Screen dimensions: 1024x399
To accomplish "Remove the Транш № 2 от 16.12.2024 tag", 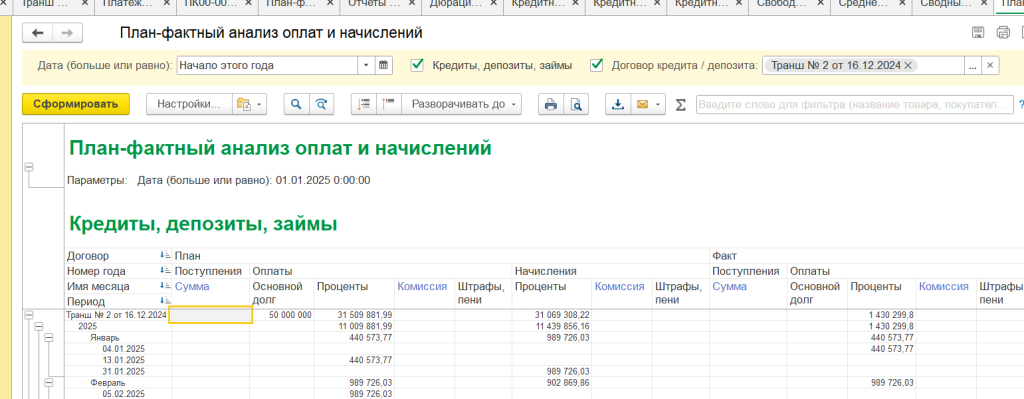I will pos(908,65).
